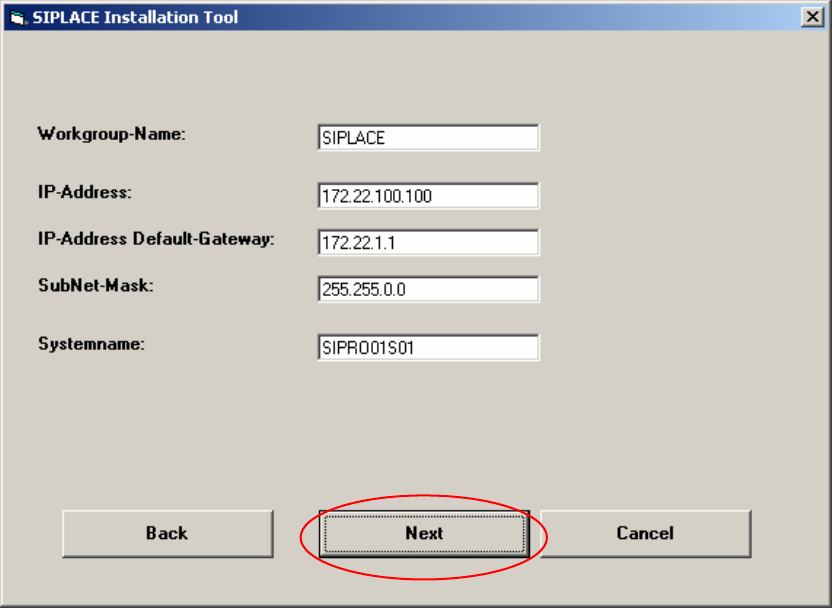Image resolution: width=832 pixels, height=608 pixels.
Task: Click the SubNet-Mask field 255.255.0.0
Action: [x=429, y=289]
